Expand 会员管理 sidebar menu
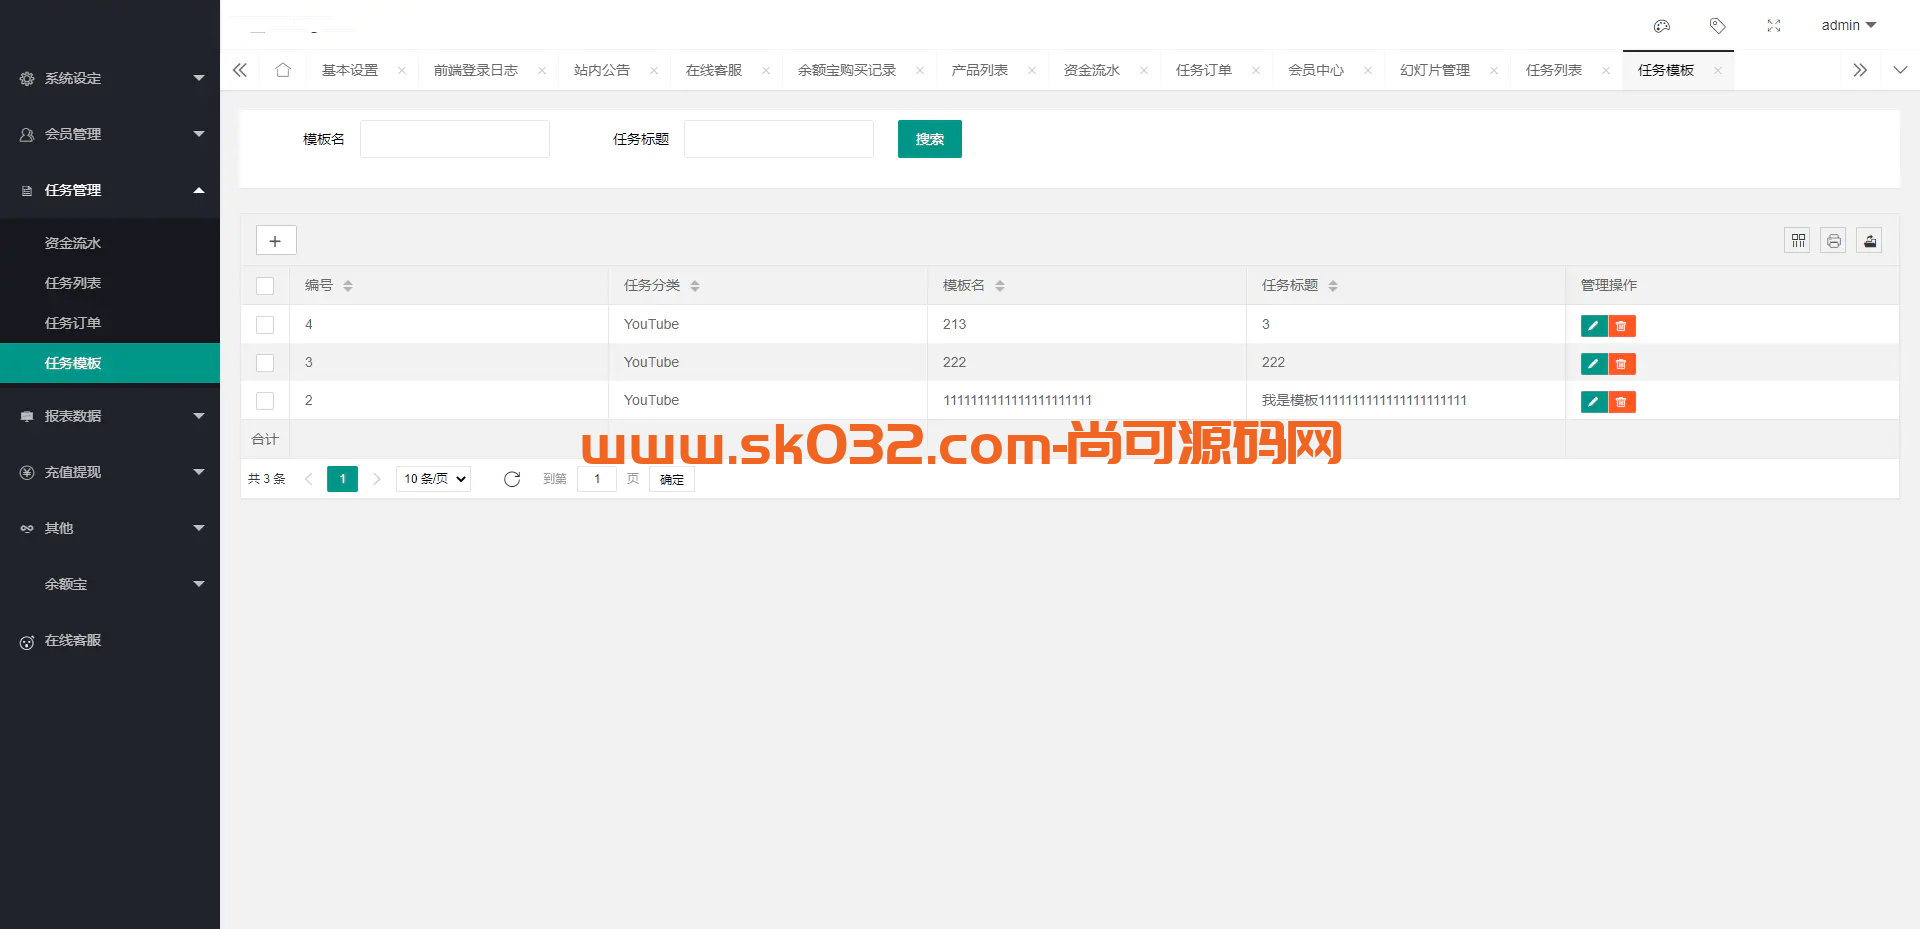 110,134
